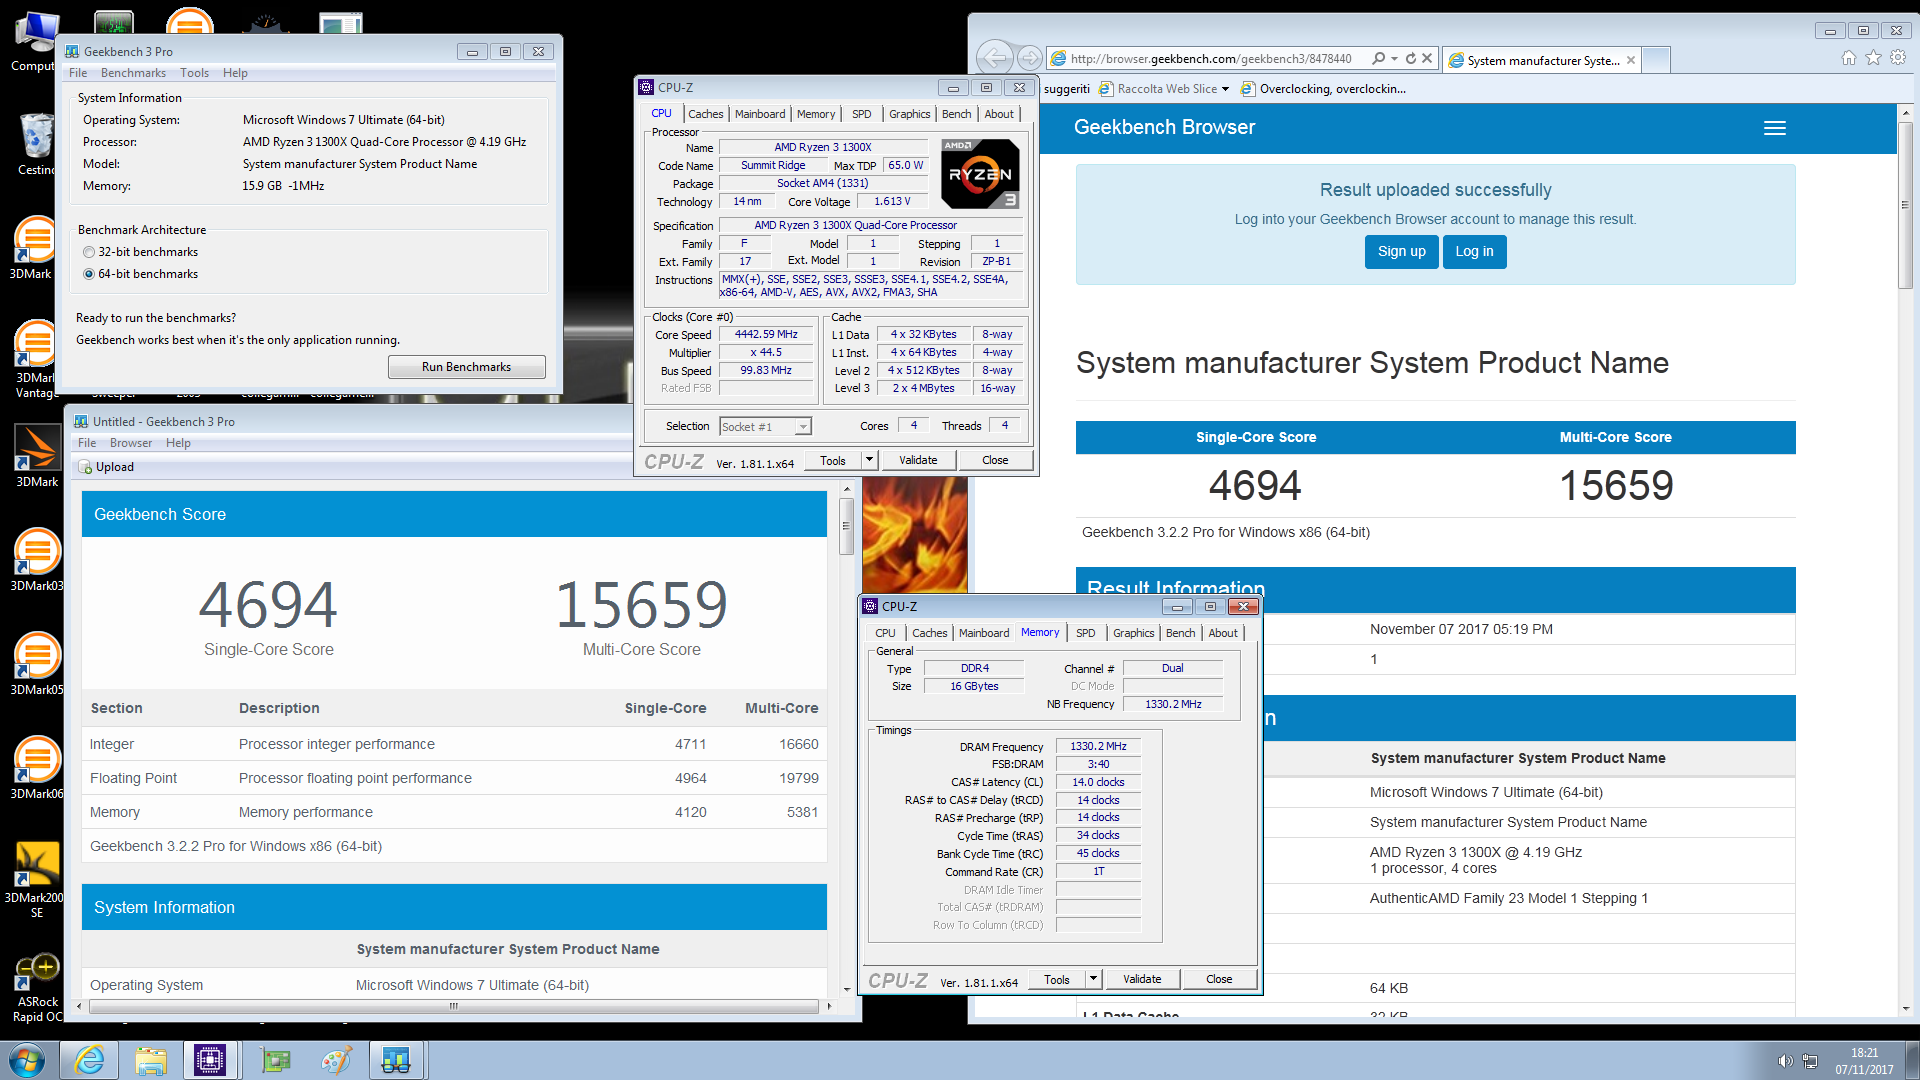Open Help menu in Geekbench 3 Pro

235,73
